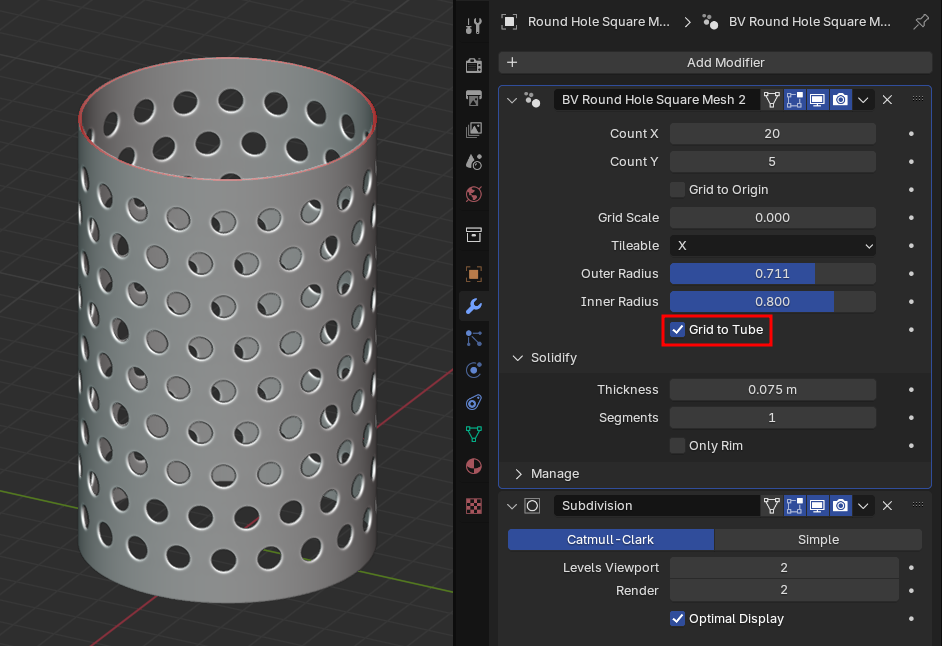The height and width of the screenshot is (646, 942).
Task: Open the Tool properties tab
Action: coord(474,26)
